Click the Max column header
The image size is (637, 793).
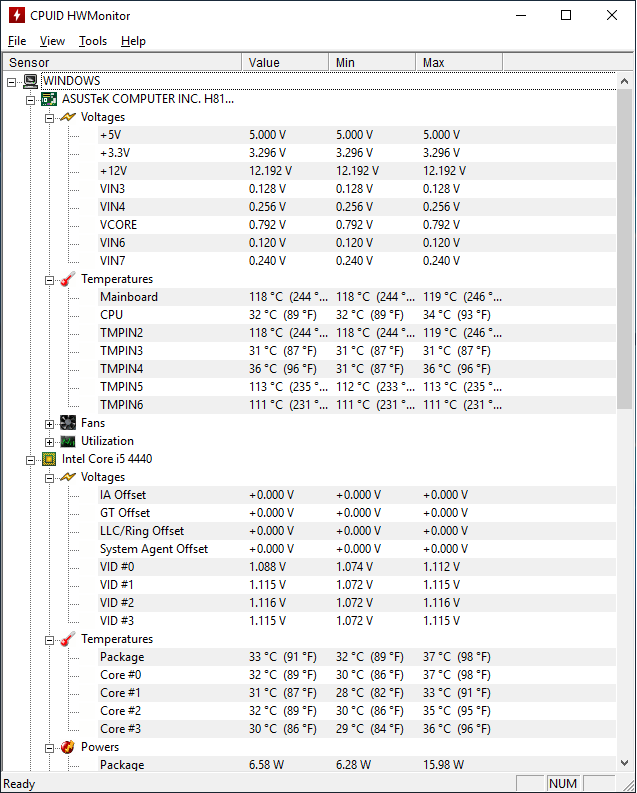[459, 62]
